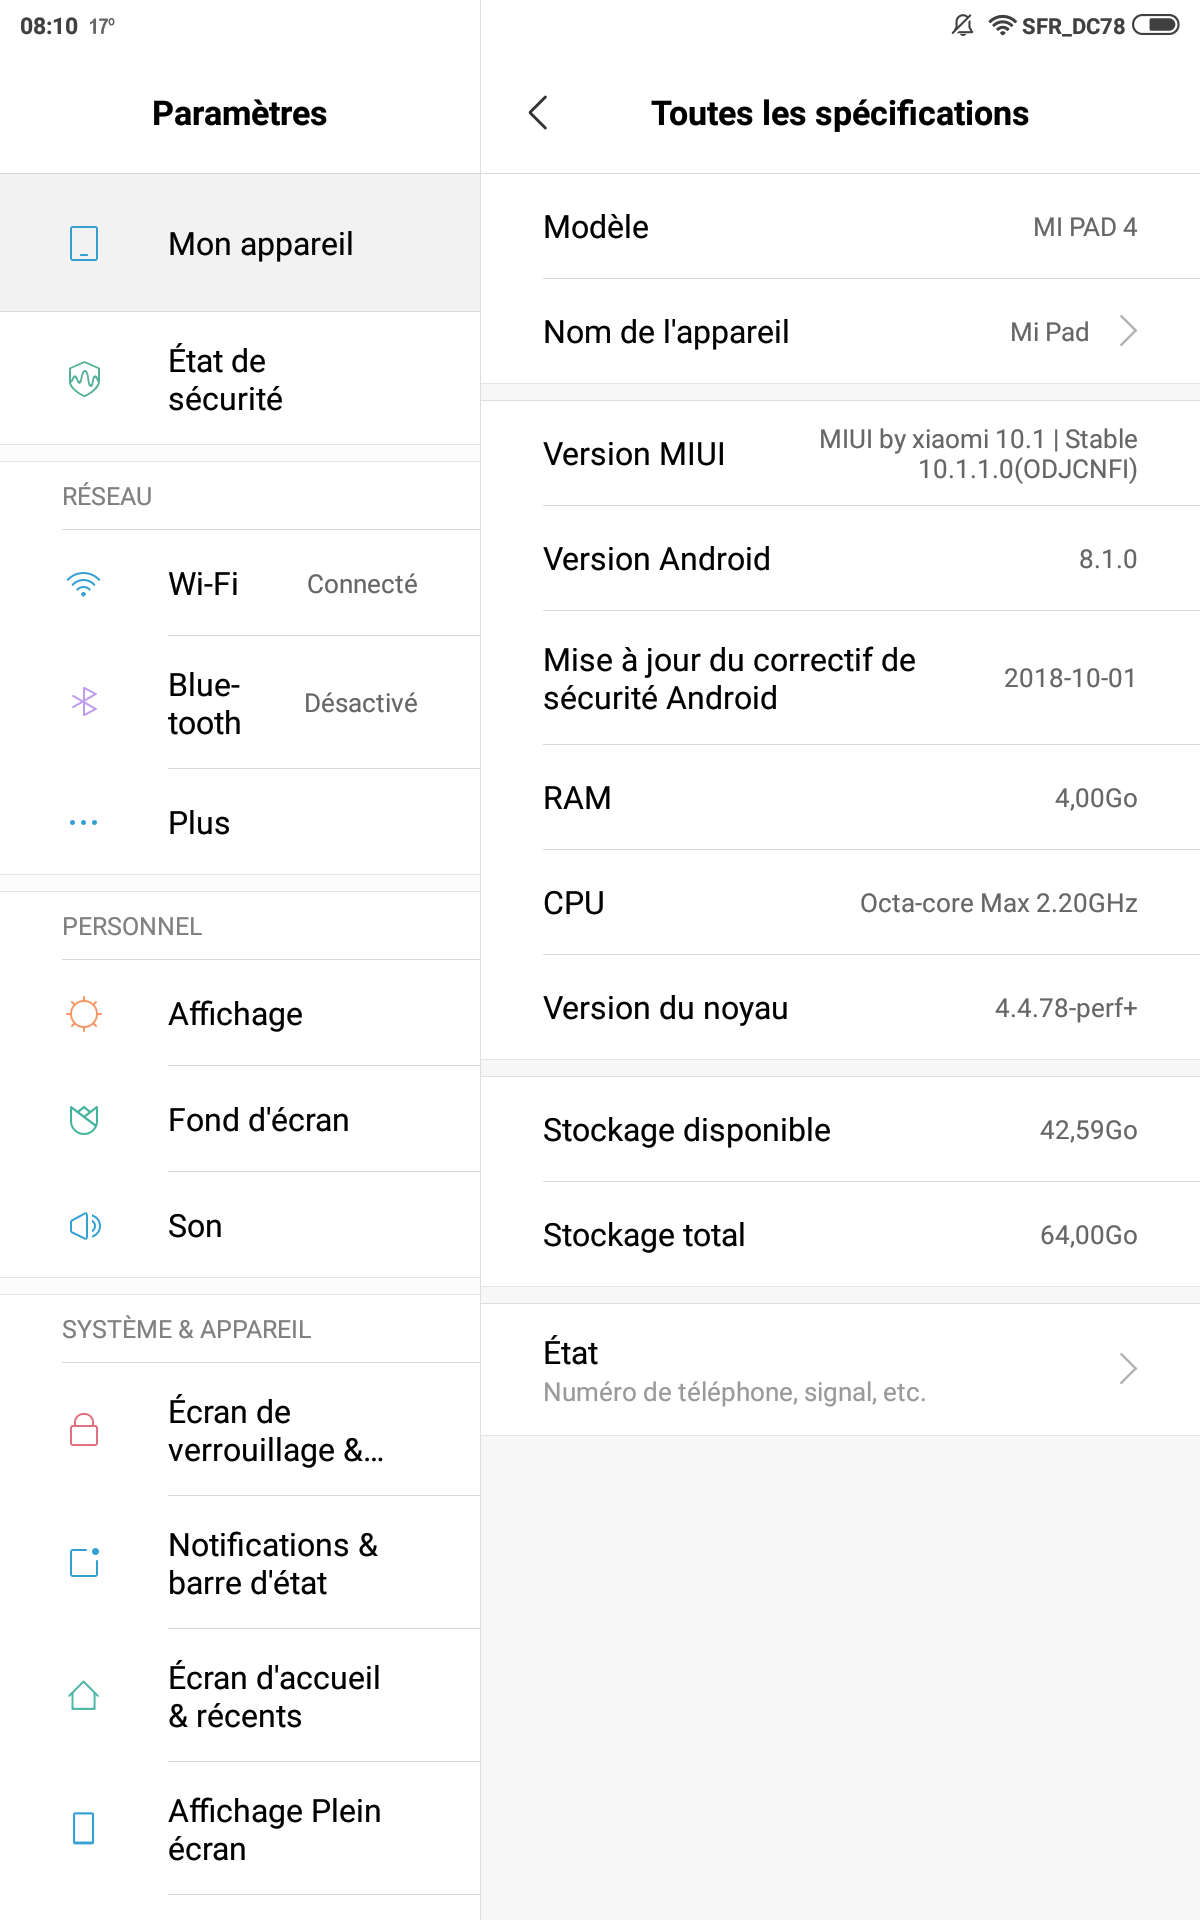Screen dimensions: 1200x1920
Task: Tap the Son speaker icon
Action: coord(84,1226)
